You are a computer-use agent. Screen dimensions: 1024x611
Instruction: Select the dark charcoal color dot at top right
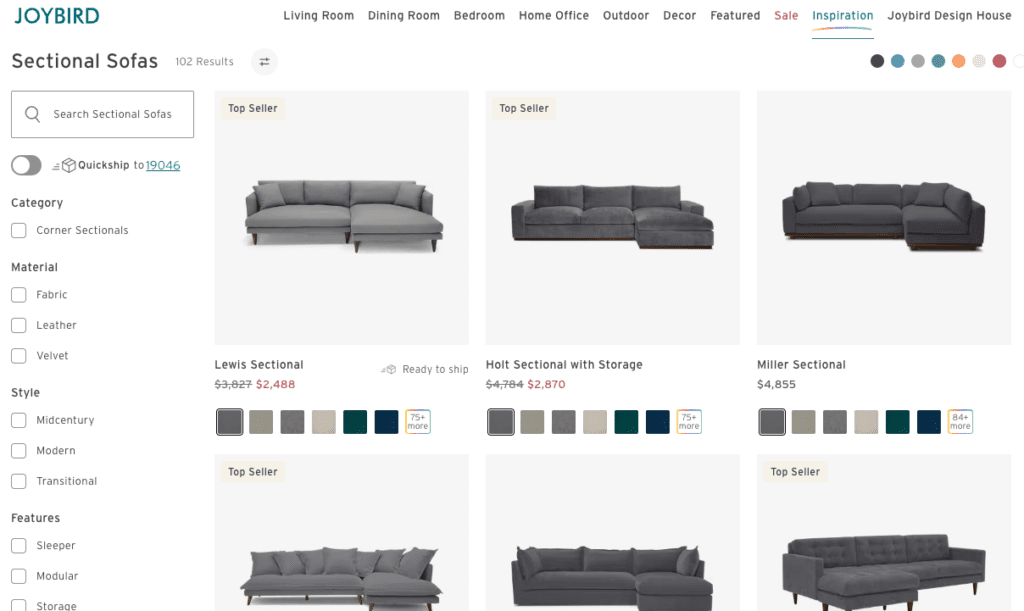(x=877, y=61)
